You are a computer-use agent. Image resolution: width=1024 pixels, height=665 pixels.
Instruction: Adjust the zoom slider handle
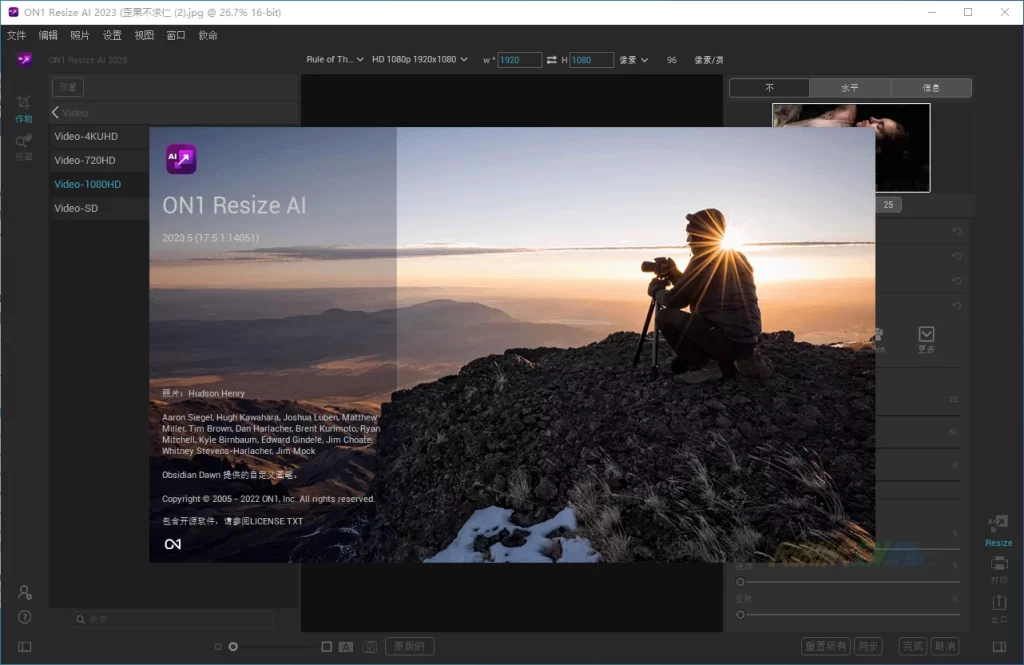point(233,647)
